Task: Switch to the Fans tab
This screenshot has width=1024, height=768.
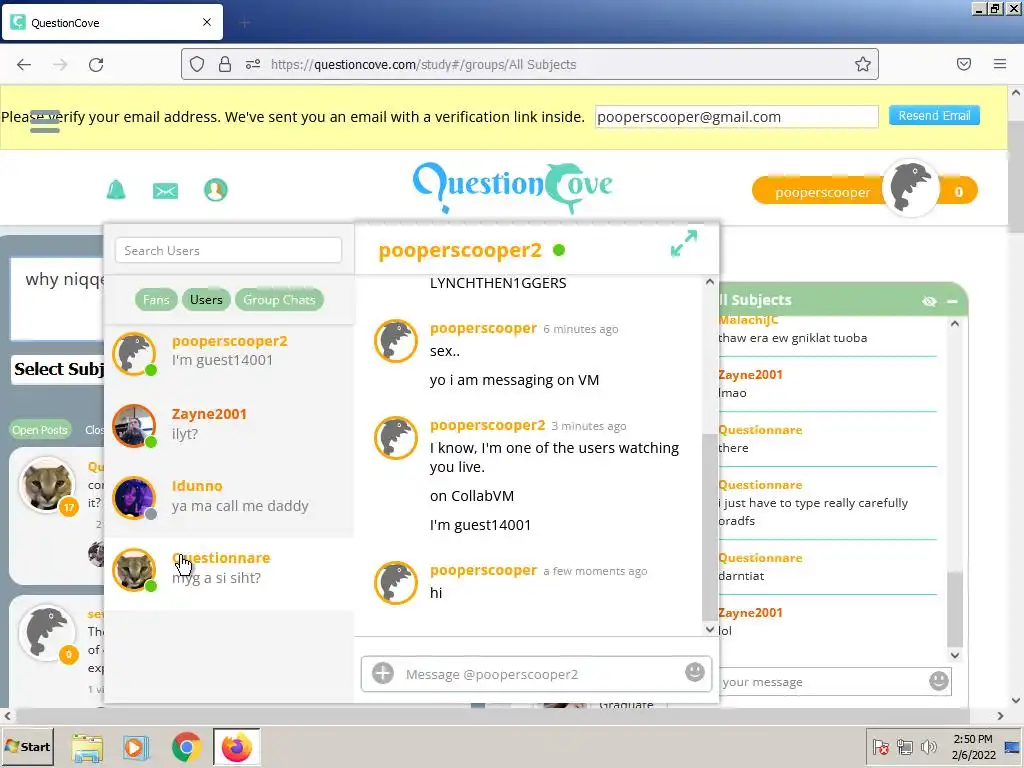Action: point(156,300)
